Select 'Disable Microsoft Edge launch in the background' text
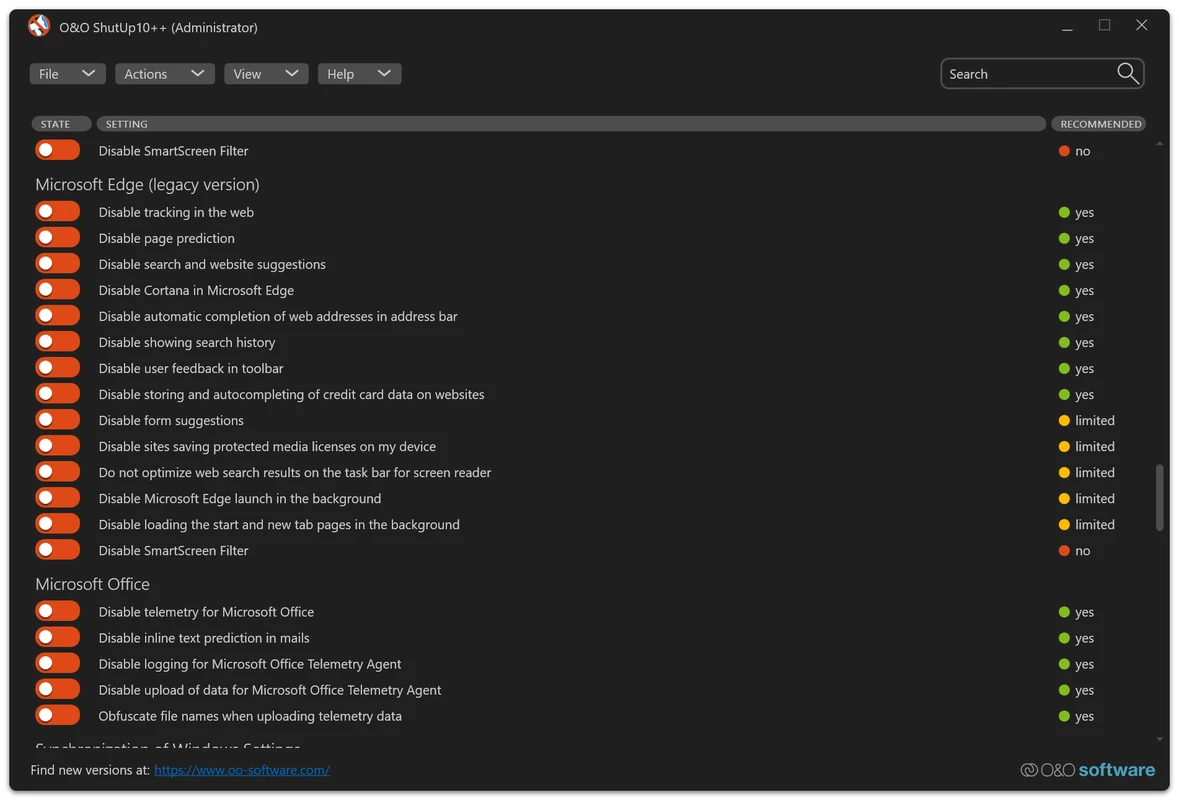Image resolution: width=1179 pixels, height=800 pixels. 240,498
